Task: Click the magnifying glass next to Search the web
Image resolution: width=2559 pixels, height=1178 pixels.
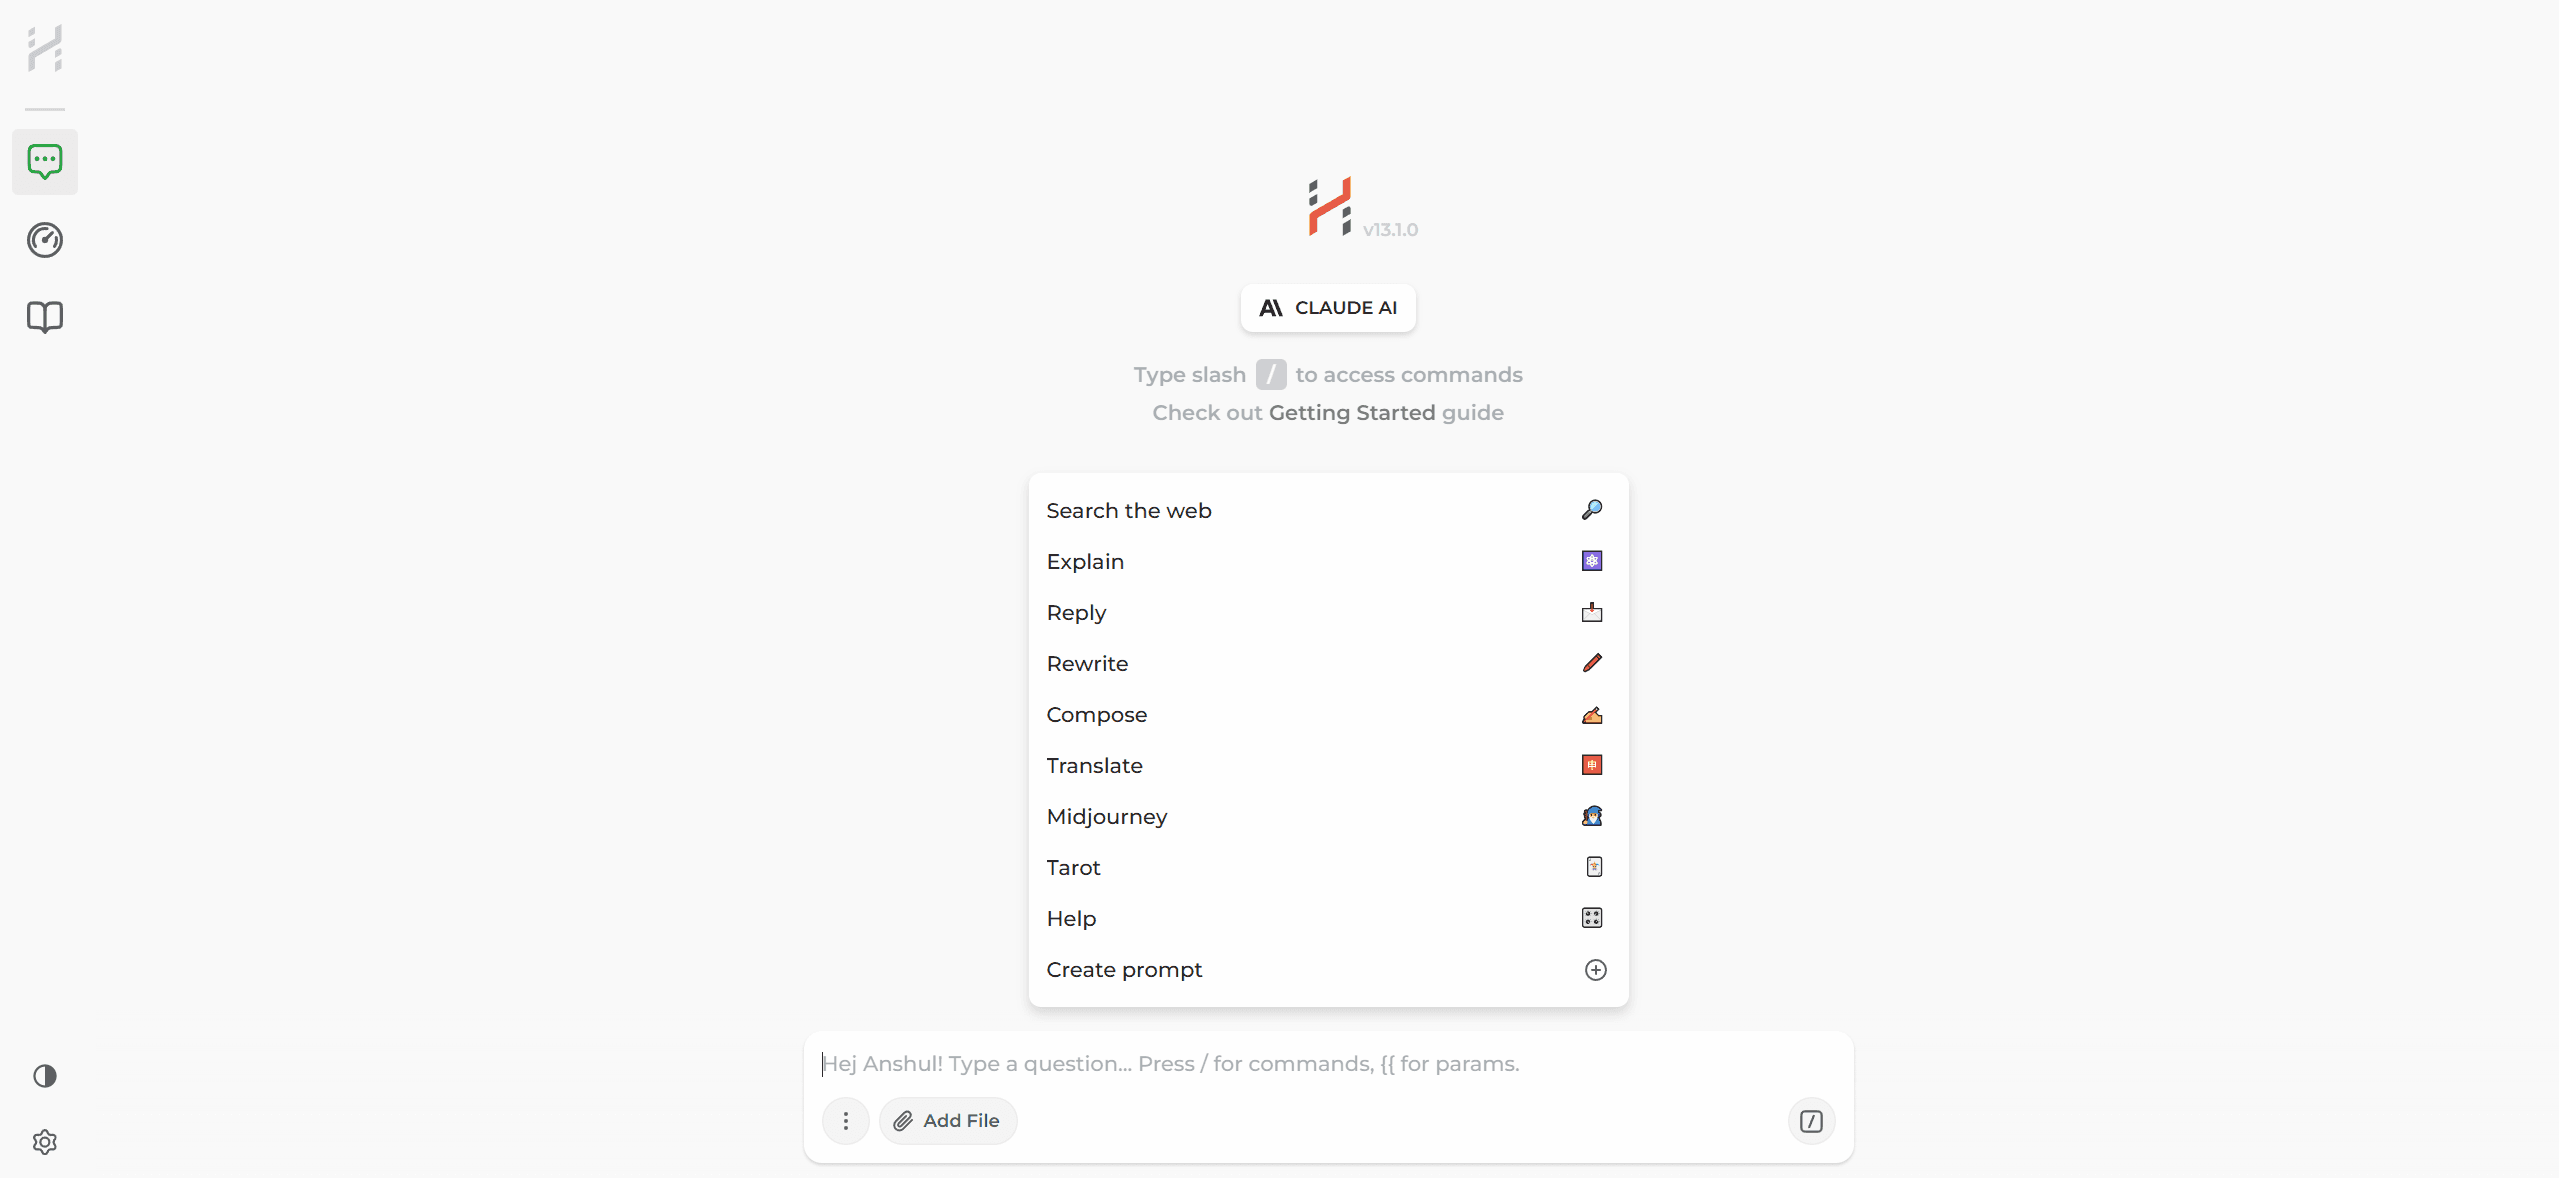Action: coord(1591,510)
